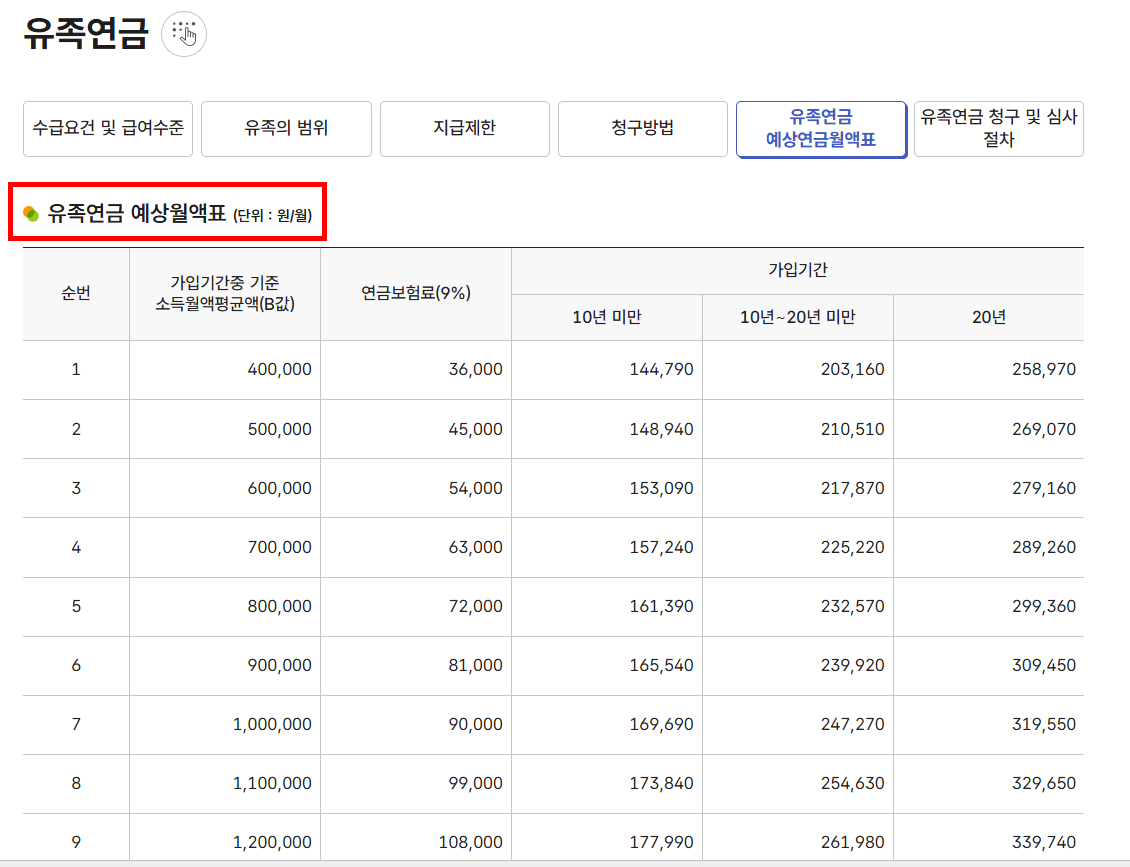The height and width of the screenshot is (867, 1130).
Task: Click the highlighted 유족연금 예상연금월액표 tab
Action: pos(821,128)
